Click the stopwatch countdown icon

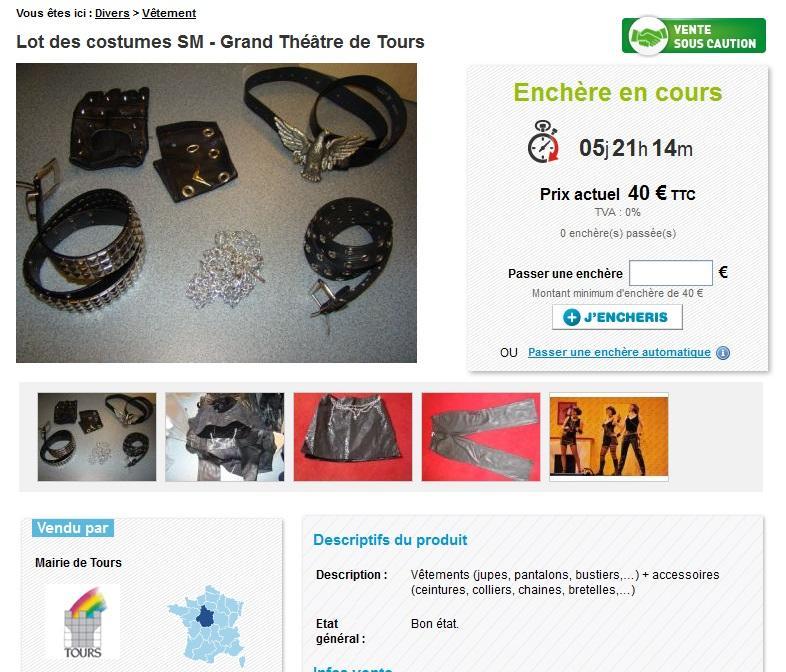(x=543, y=141)
